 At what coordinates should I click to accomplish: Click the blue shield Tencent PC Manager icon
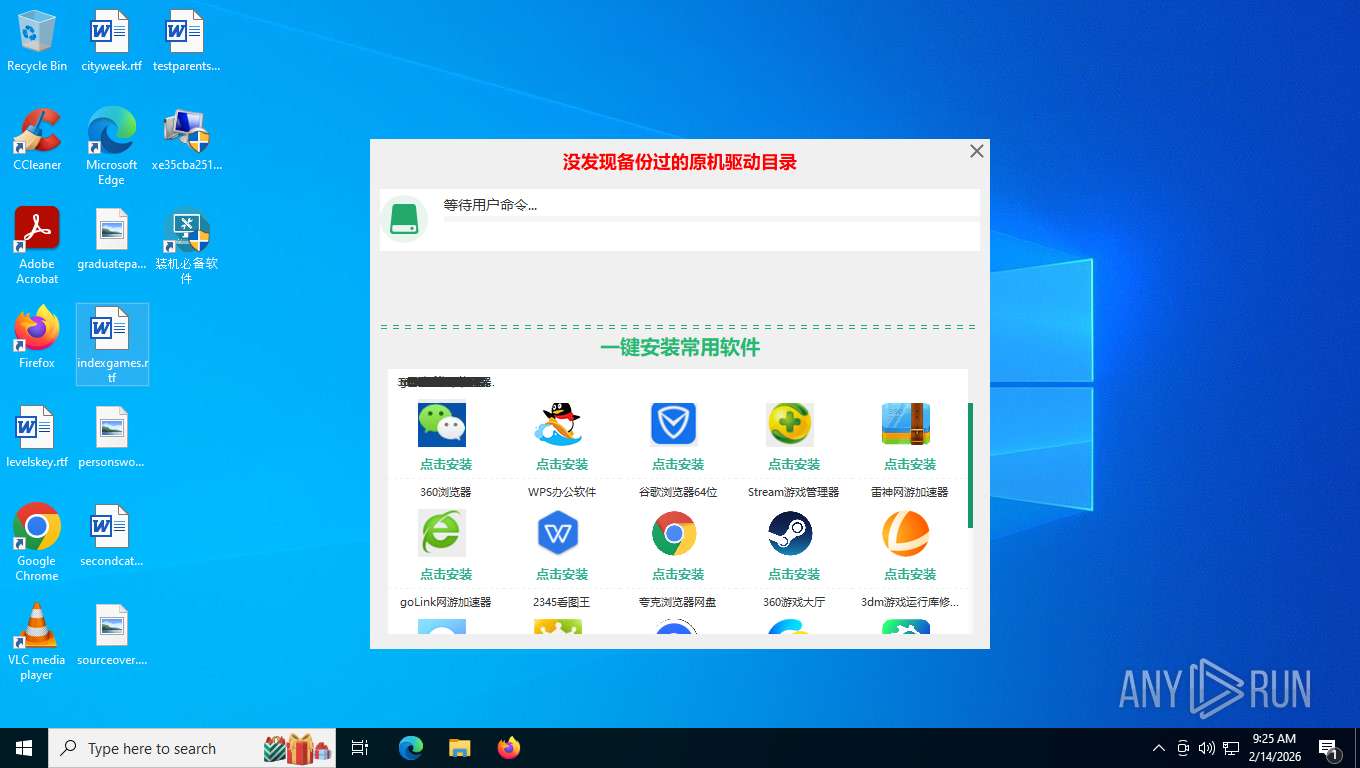[674, 424]
